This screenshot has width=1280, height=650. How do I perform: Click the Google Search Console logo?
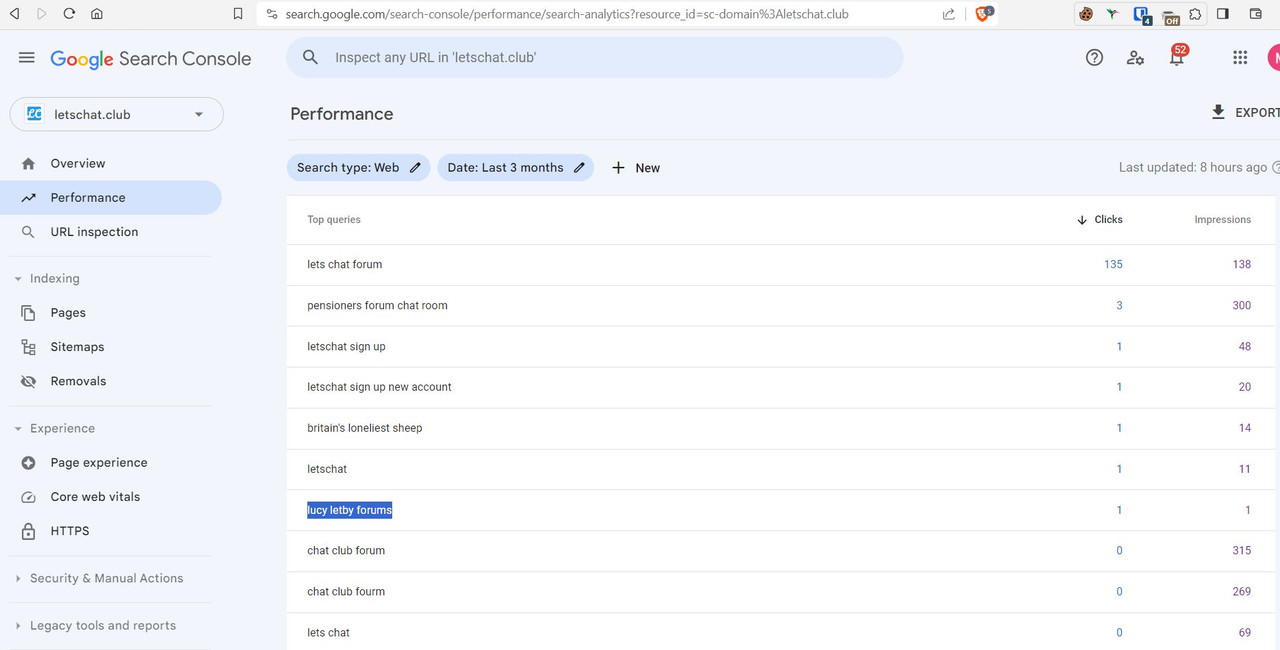[151, 59]
